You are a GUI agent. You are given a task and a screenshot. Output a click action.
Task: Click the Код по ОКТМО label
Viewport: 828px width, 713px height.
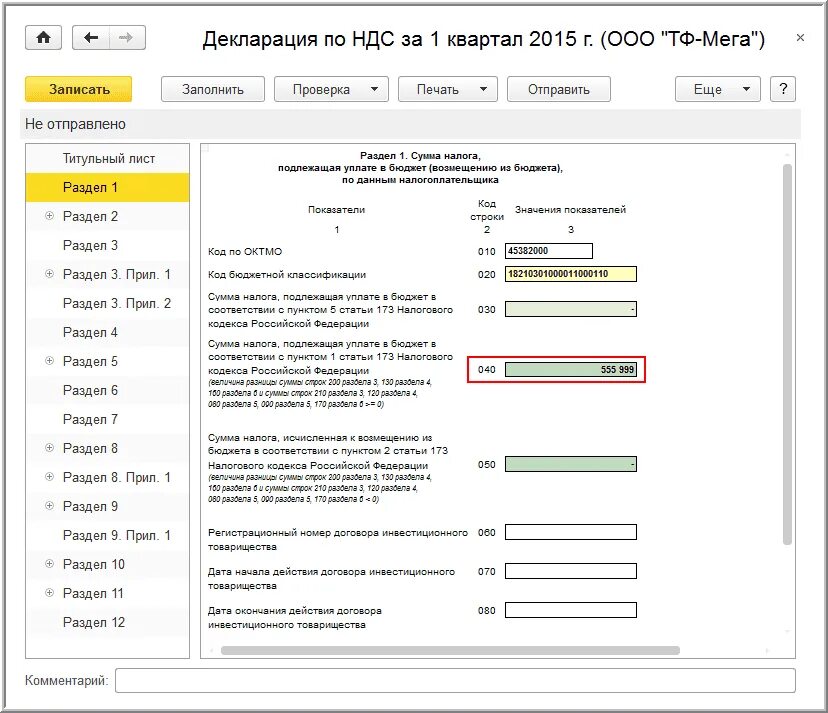coord(245,252)
